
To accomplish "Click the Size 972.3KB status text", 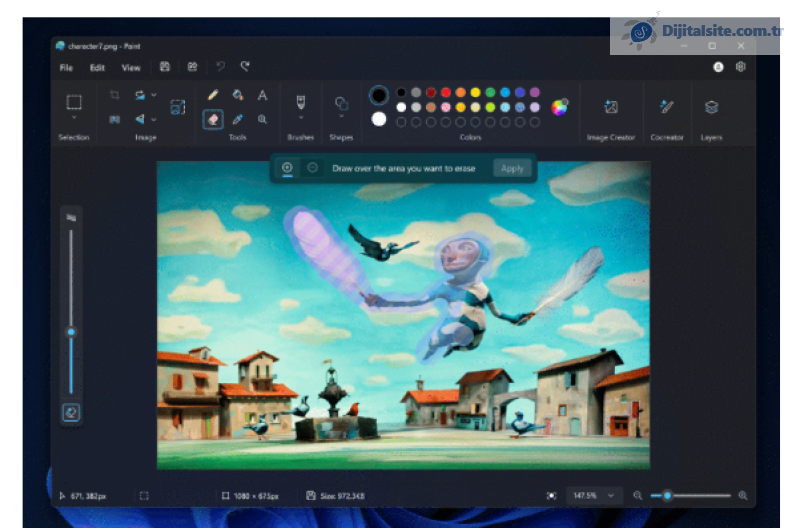I will pyautogui.click(x=342, y=496).
